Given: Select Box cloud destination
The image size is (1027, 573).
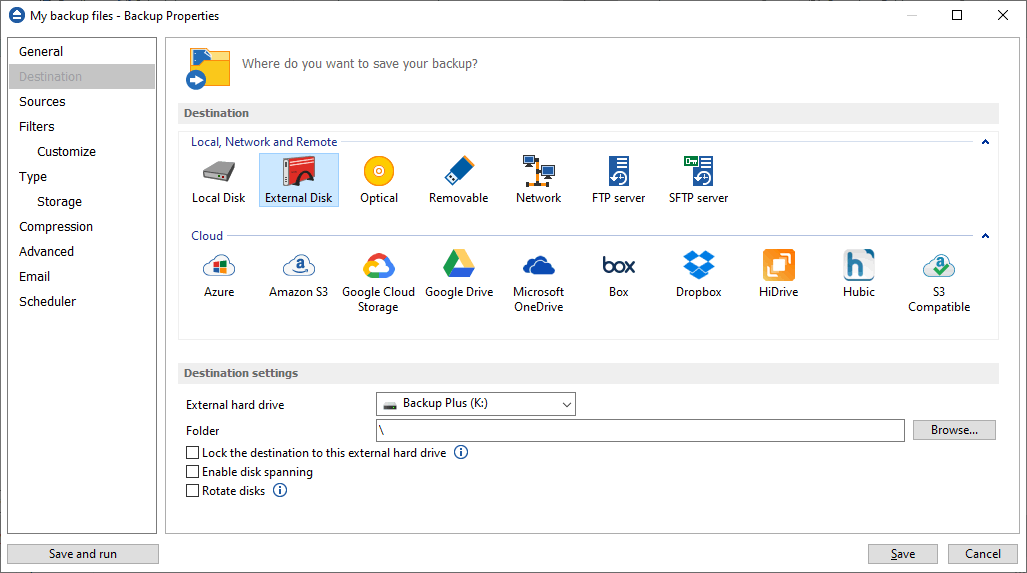Looking at the screenshot, I should [x=618, y=274].
